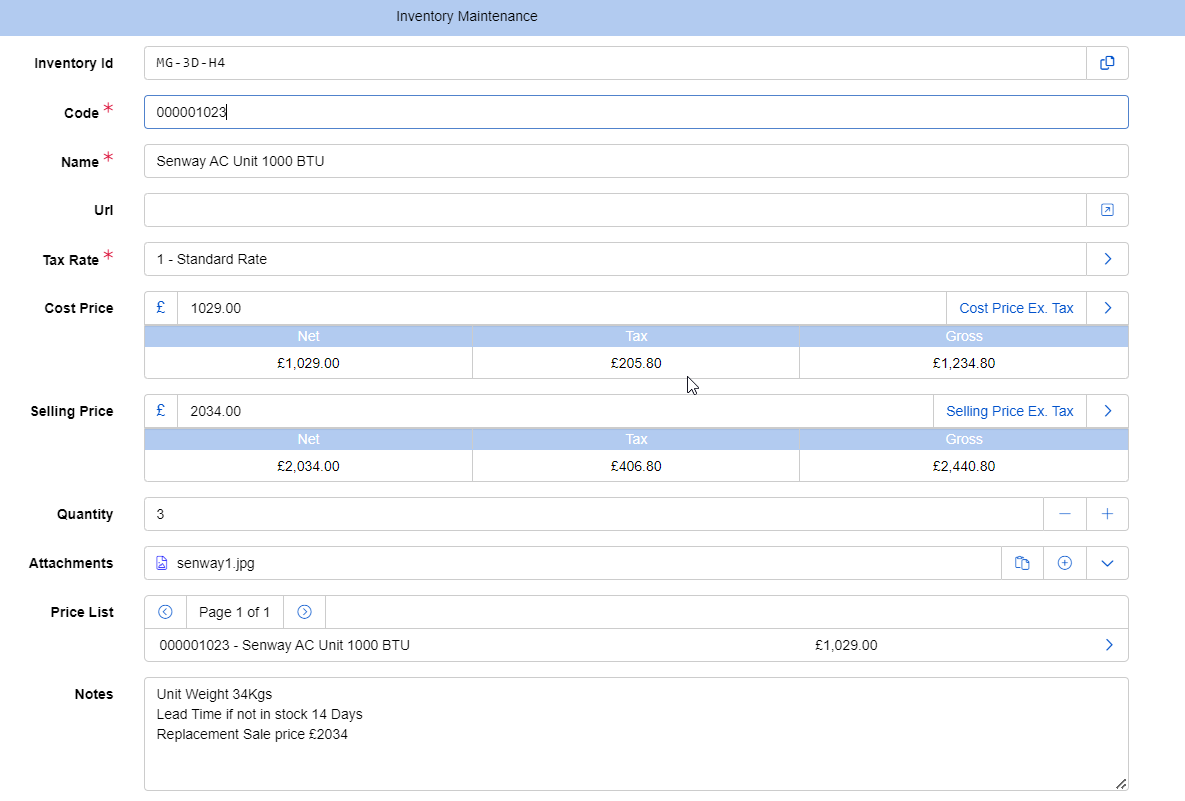The height and width of the screenshot is (801, 1185).
Task: Click the pound currency icon beside Cost Price
Action: (161, 308)
